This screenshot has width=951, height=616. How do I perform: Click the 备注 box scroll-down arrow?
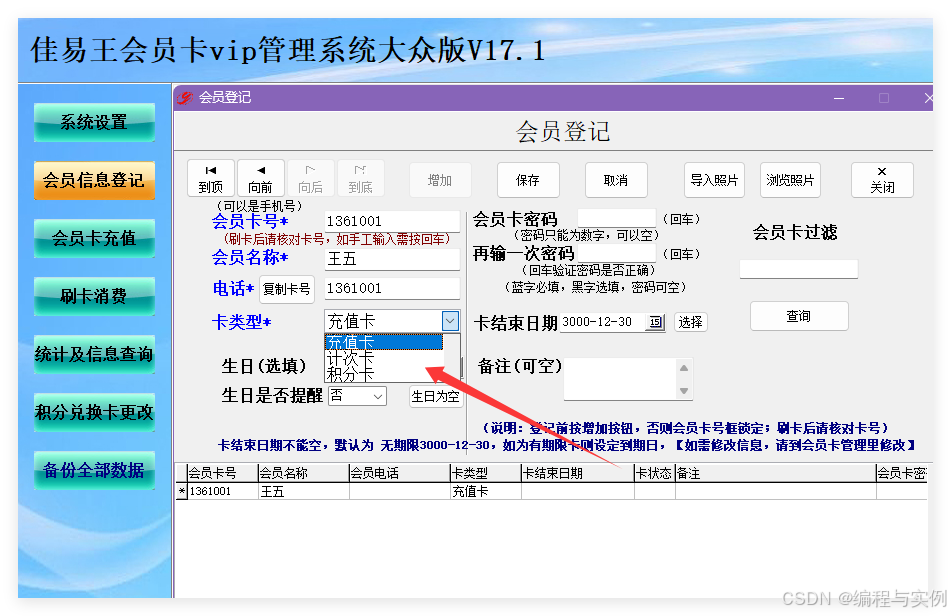click(684, 390)
